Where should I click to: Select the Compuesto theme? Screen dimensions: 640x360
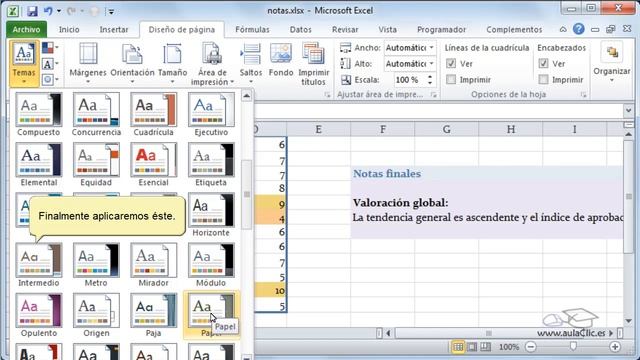point(39,114)
